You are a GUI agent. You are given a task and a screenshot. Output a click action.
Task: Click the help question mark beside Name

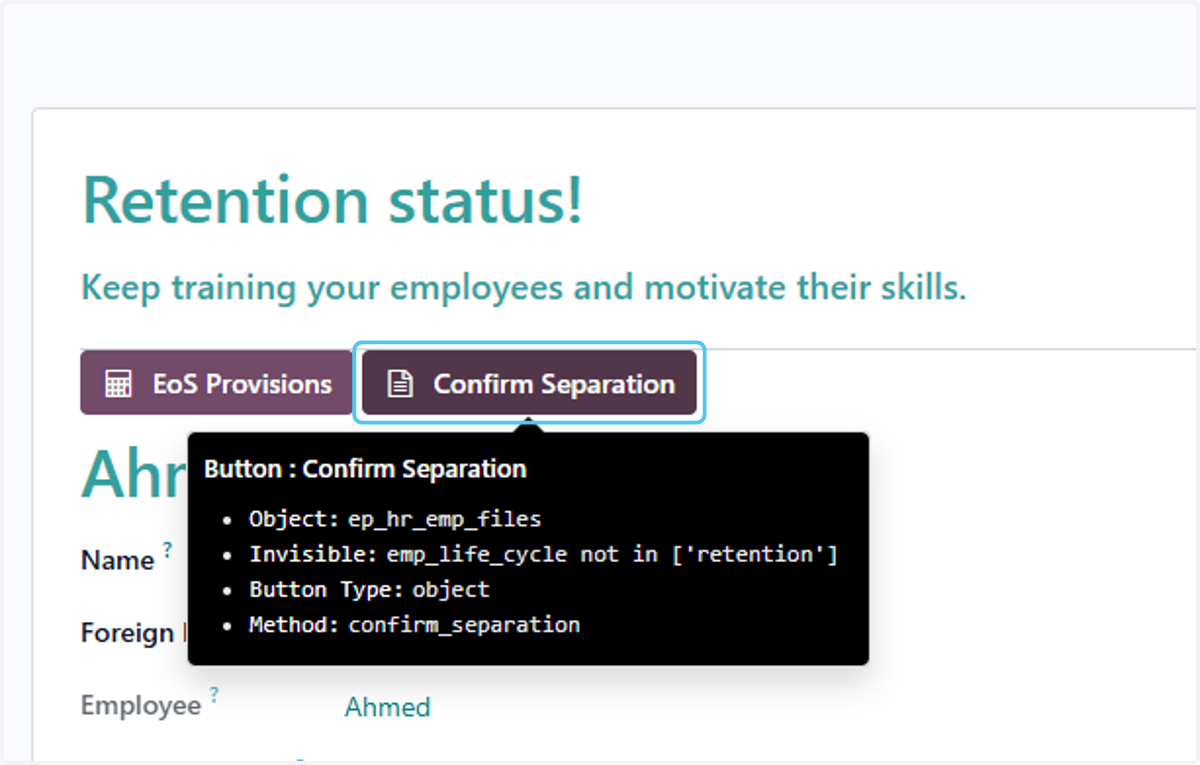point(168,549)
